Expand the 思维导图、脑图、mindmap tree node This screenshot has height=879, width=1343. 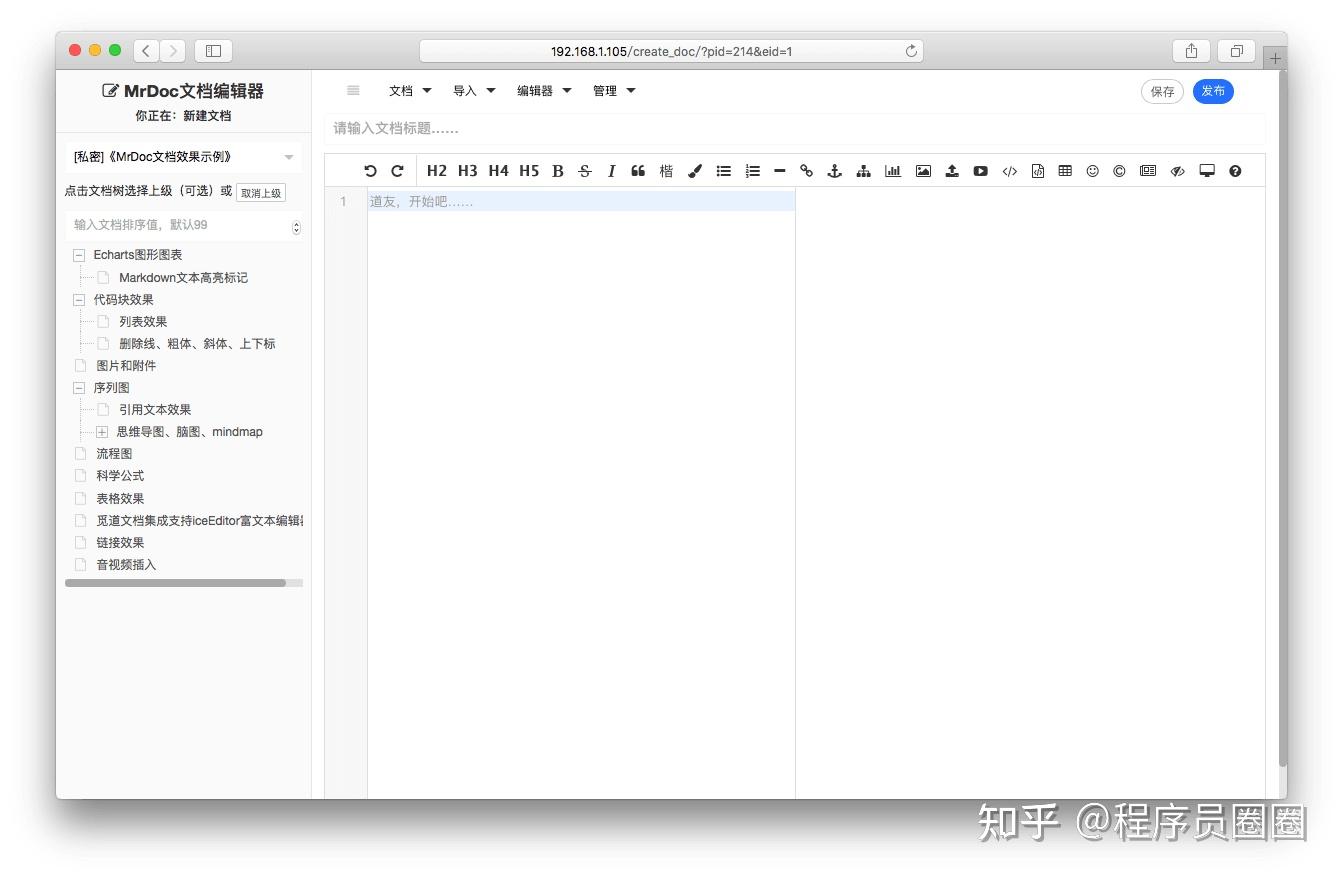[x=102, y=431]
